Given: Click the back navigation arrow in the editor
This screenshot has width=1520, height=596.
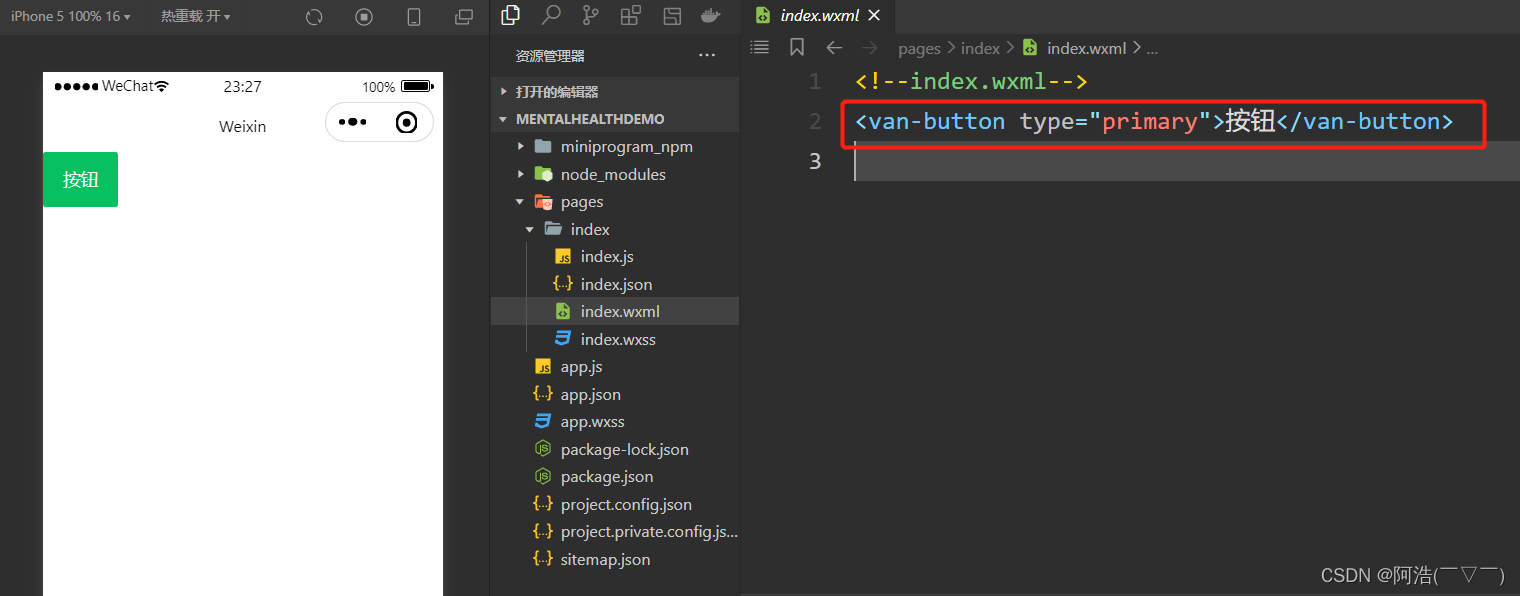Looking at the screenshot, I should [834, 47].
